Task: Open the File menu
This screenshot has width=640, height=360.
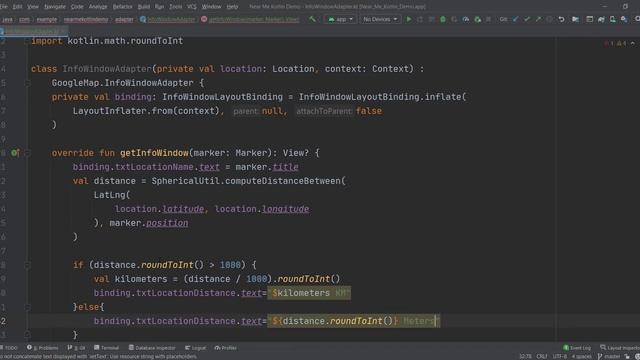Action: tap(3, 7)
